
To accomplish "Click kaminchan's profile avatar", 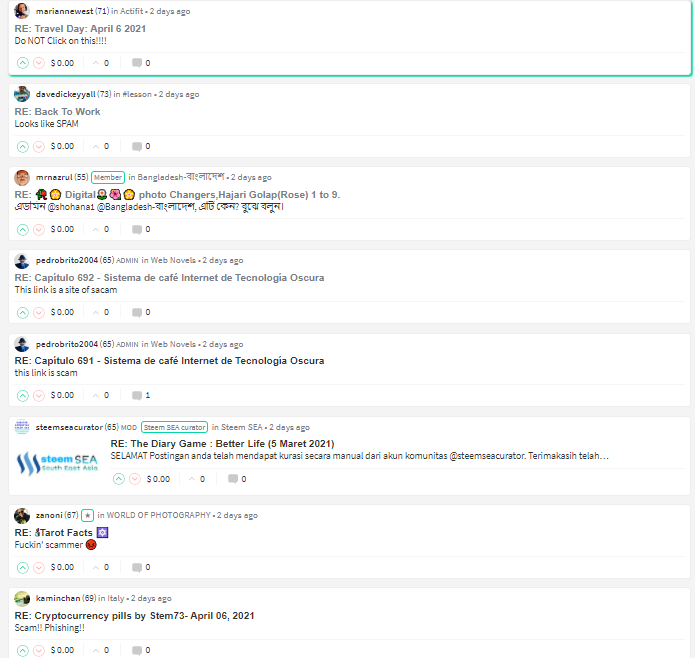I will click(x=22, y=598).
